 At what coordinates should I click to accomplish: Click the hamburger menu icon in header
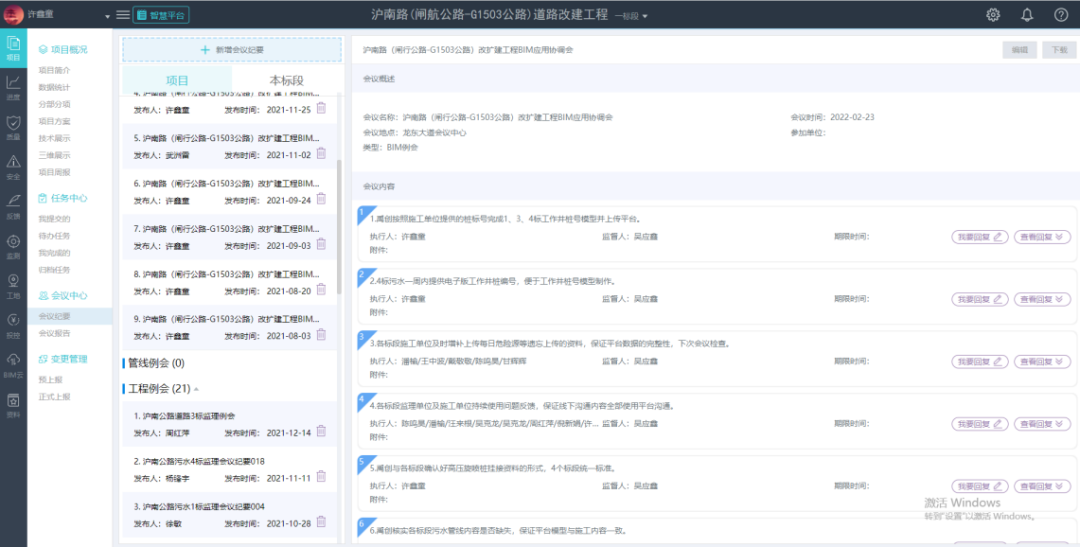point(123,14)
